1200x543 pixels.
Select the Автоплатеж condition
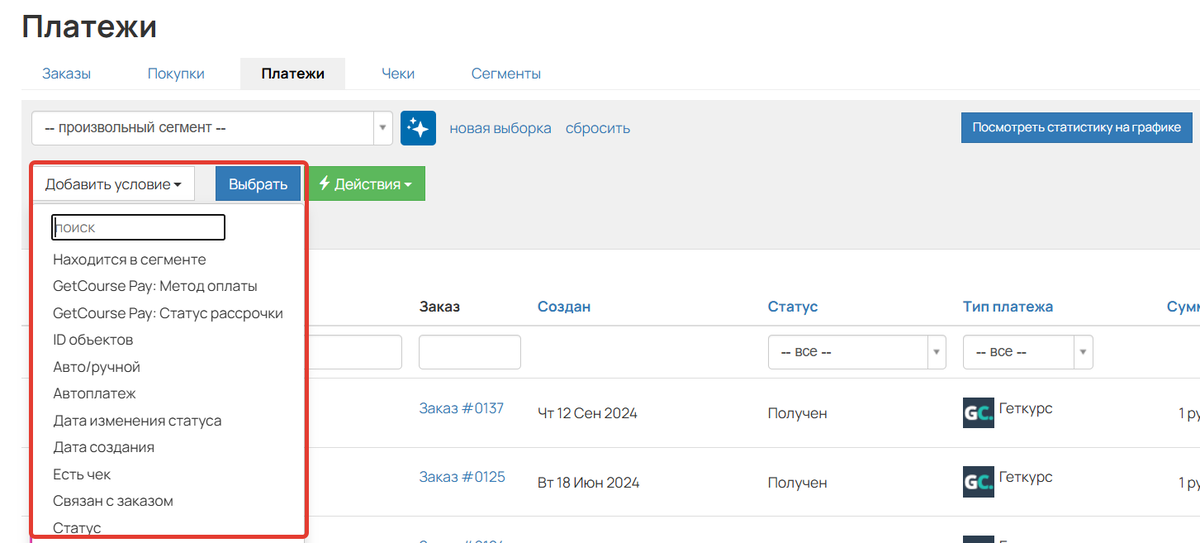[x=94, y=394]
